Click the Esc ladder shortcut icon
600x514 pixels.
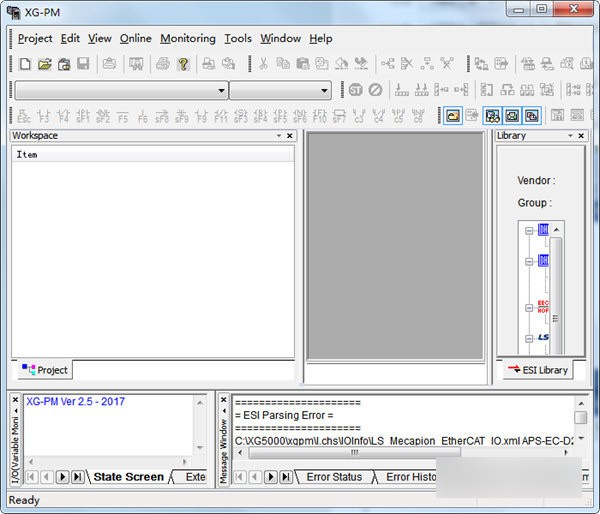(23, 116)
